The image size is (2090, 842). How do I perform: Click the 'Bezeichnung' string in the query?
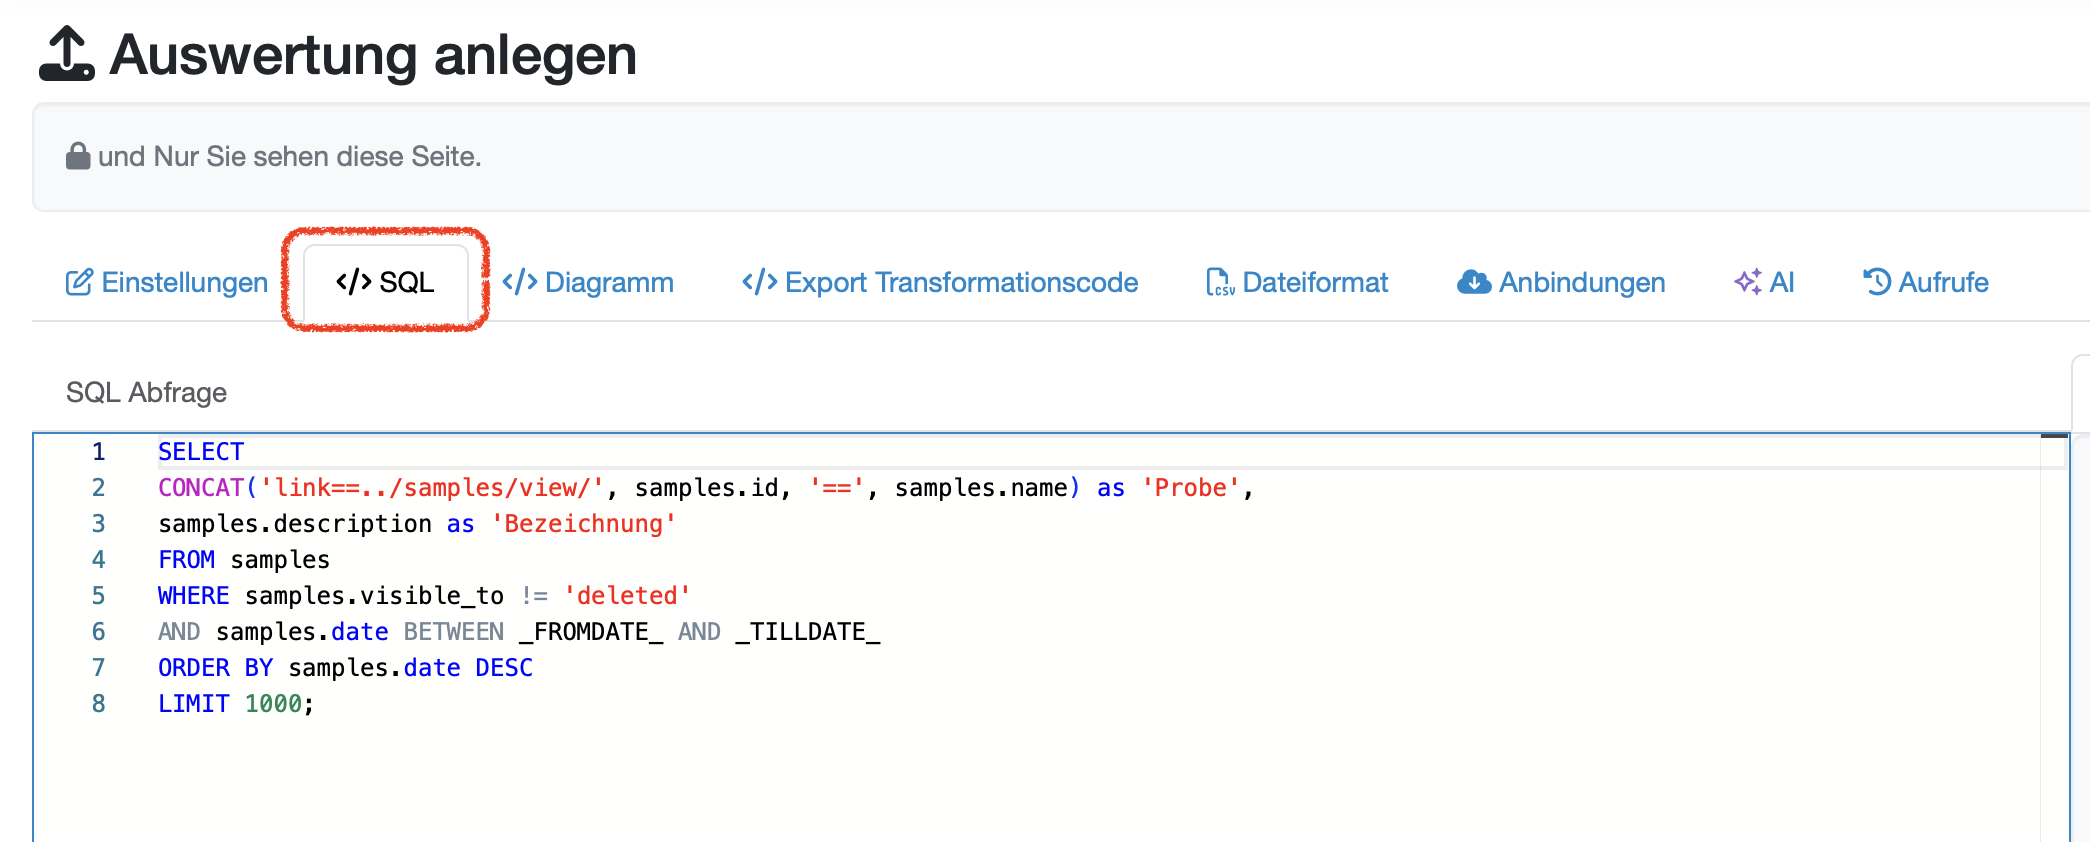583,524
